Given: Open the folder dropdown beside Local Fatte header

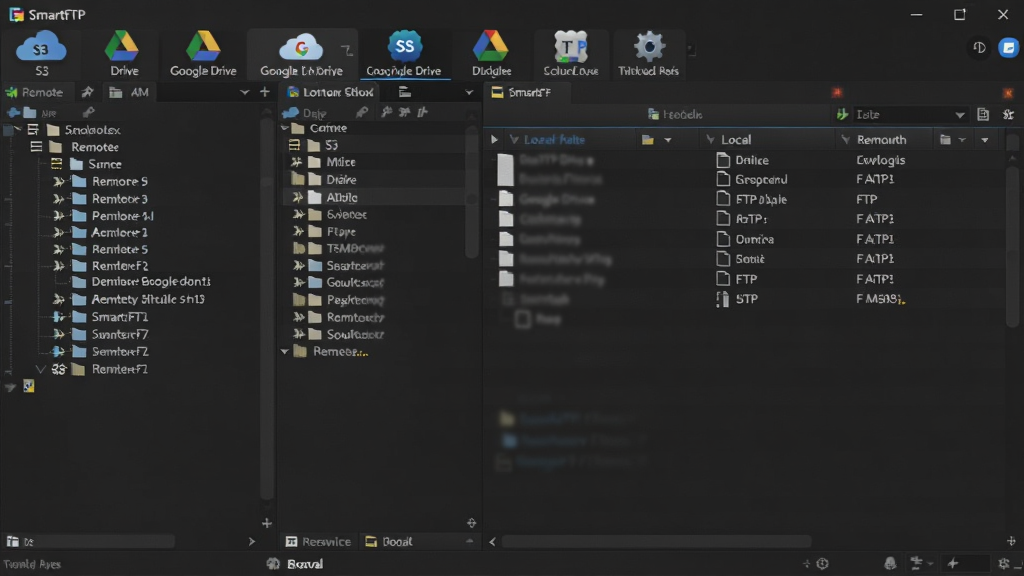Looking at the screenshot, I should point(667,140).
